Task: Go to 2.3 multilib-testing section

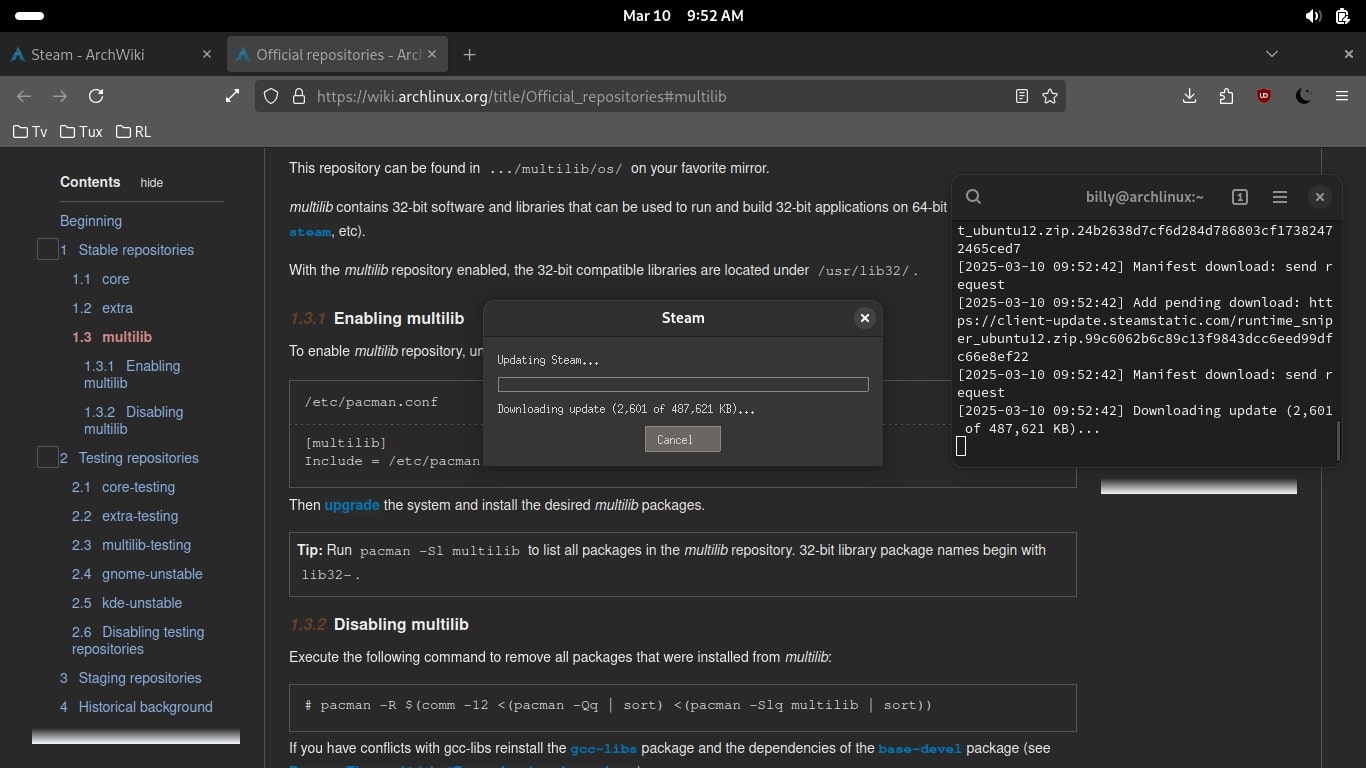Action: click(x=131, y=545)
